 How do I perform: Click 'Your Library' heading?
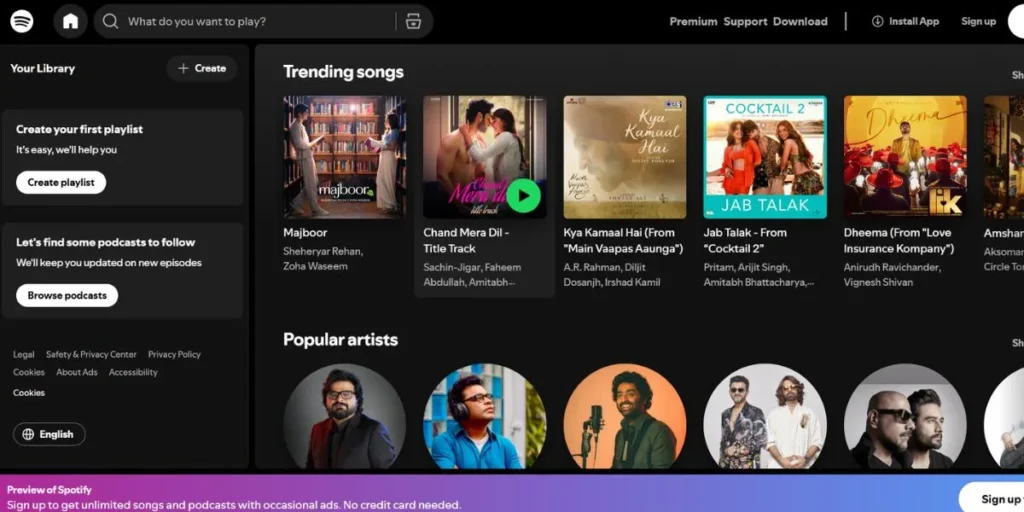42,69
